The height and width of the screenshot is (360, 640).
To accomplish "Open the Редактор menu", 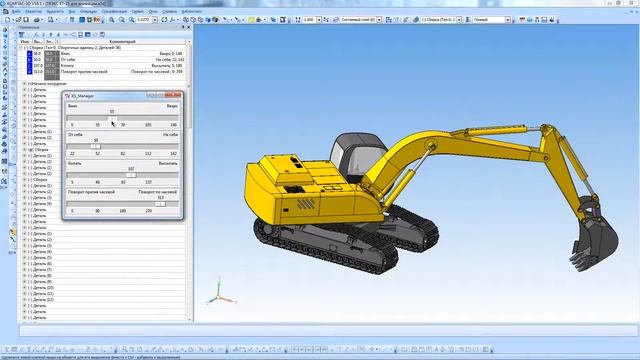I will [33, 11].
